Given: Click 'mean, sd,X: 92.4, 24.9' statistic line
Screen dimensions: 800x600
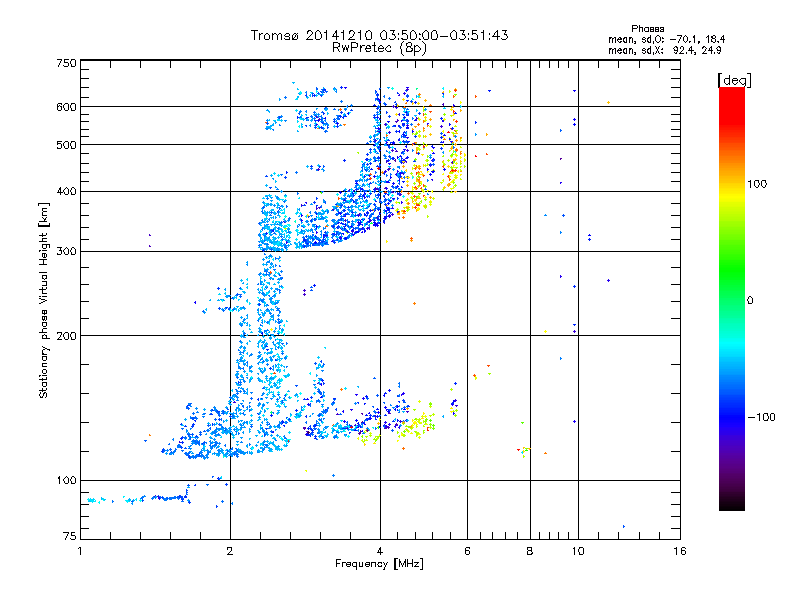Looking at the screenshot, I should point(665,50).
